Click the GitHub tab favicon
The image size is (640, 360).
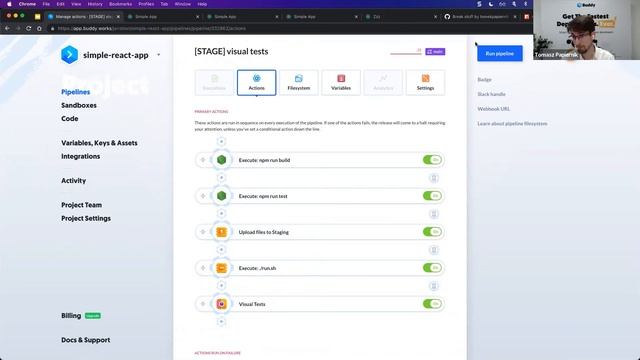447,17
